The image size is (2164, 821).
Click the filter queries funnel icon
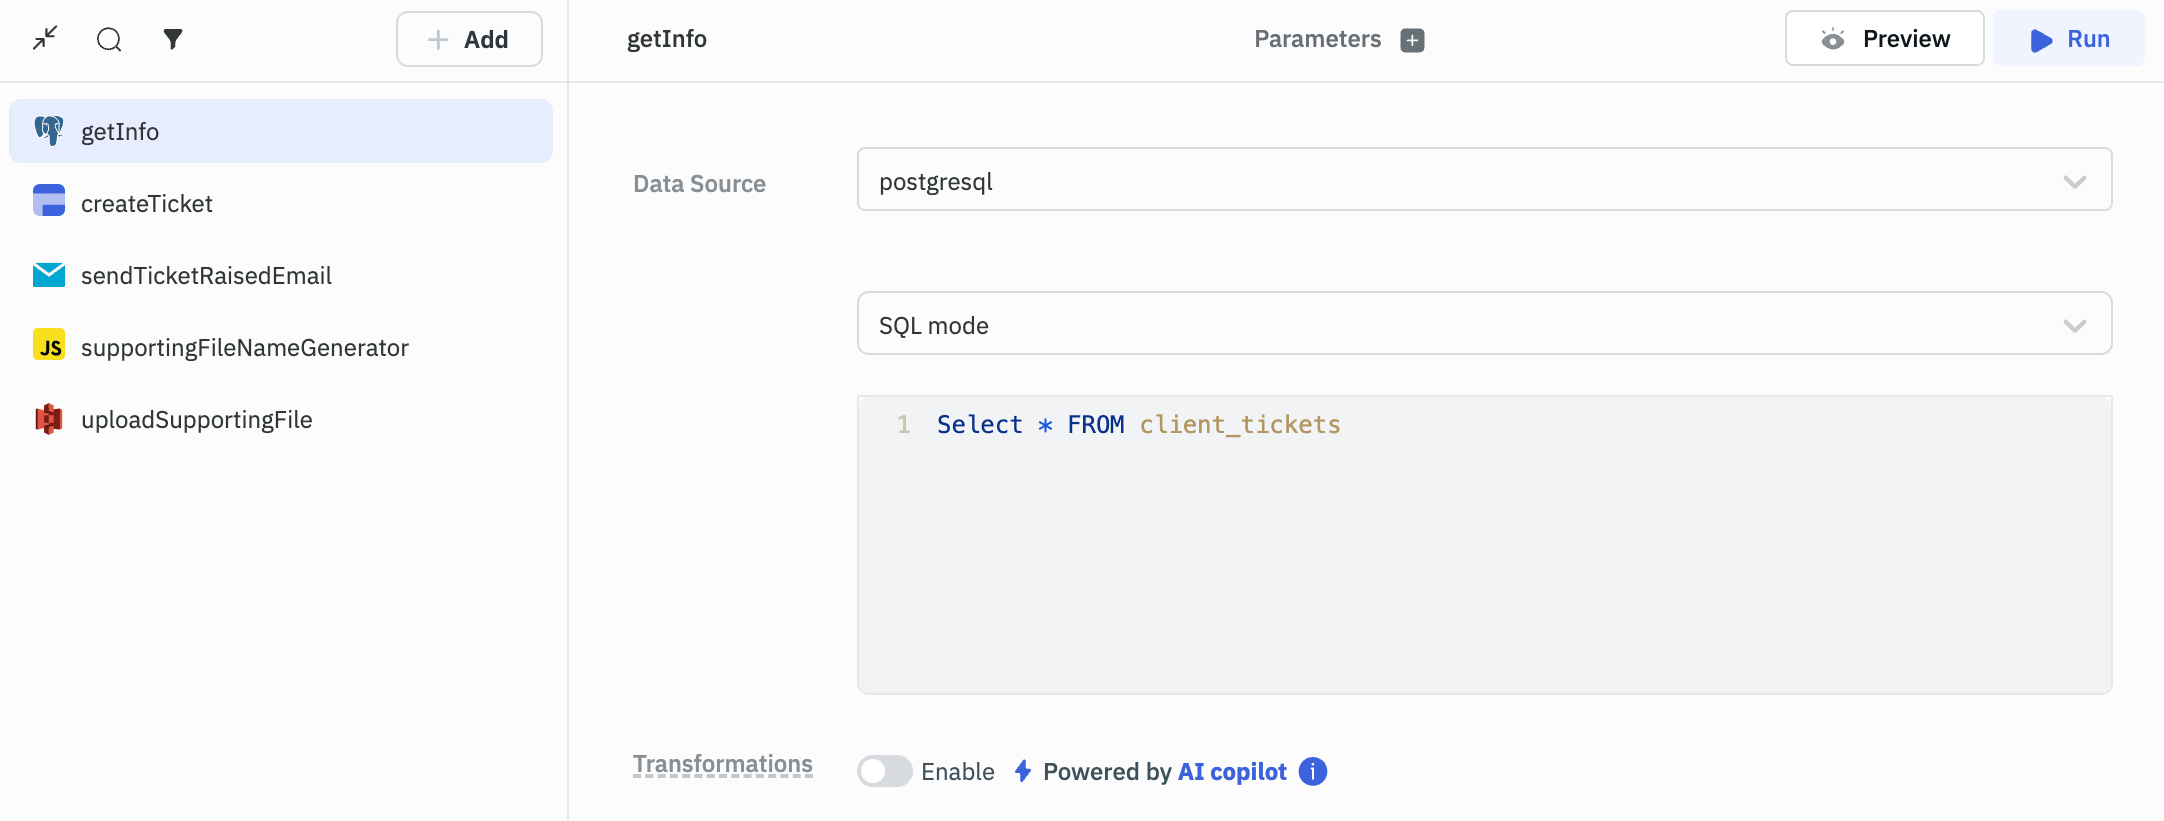(x=173, y=39)
